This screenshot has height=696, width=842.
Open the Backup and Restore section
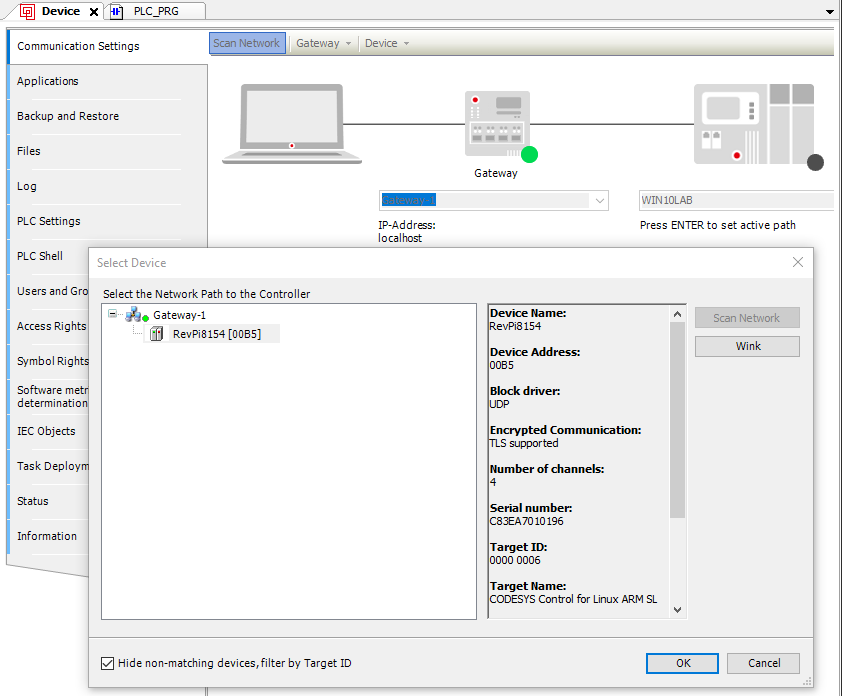(68, 116)
